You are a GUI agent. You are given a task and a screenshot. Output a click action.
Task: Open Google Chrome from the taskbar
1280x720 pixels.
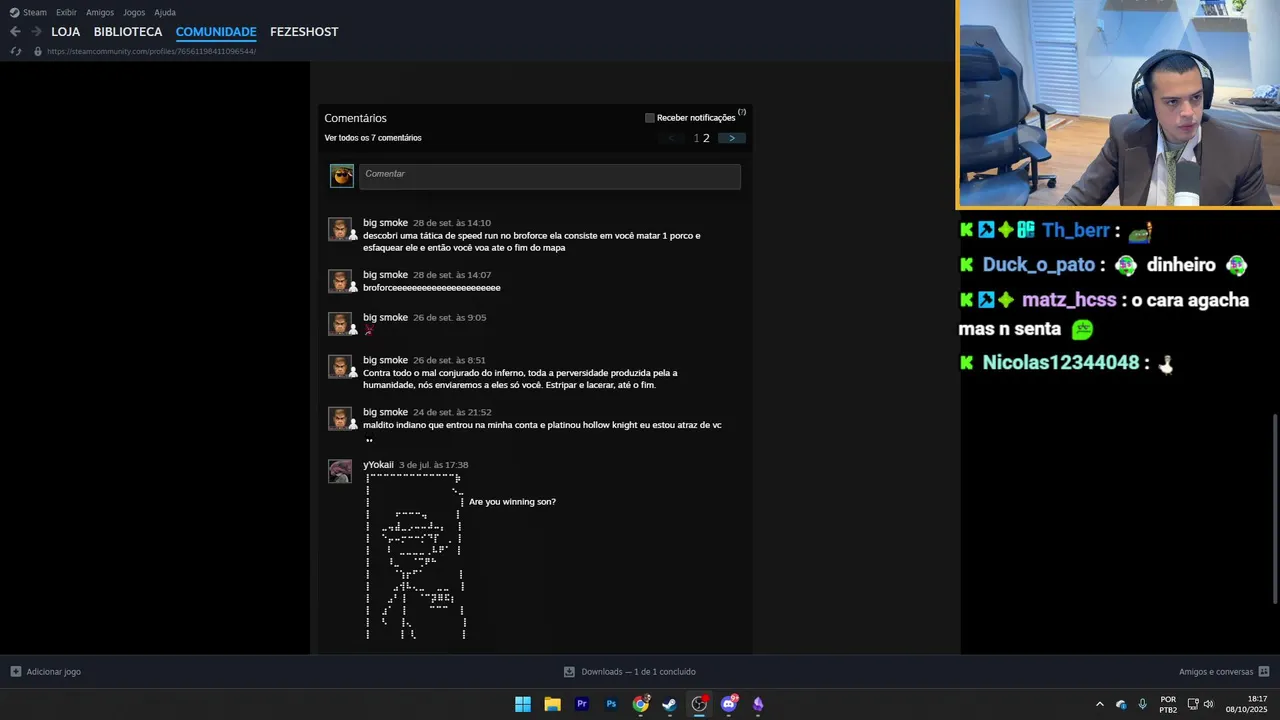point(641,704)
